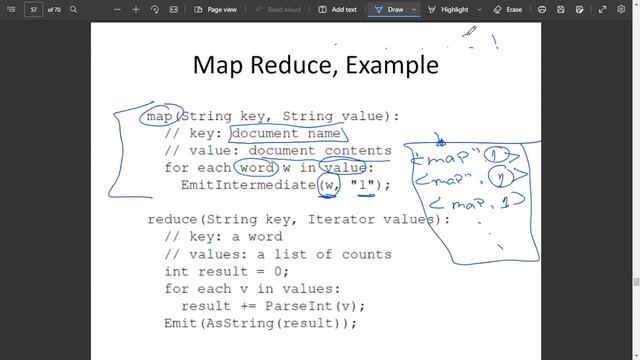Click the fit to width icon
This screenshot has width=640, height=360.
coord(173,9)
